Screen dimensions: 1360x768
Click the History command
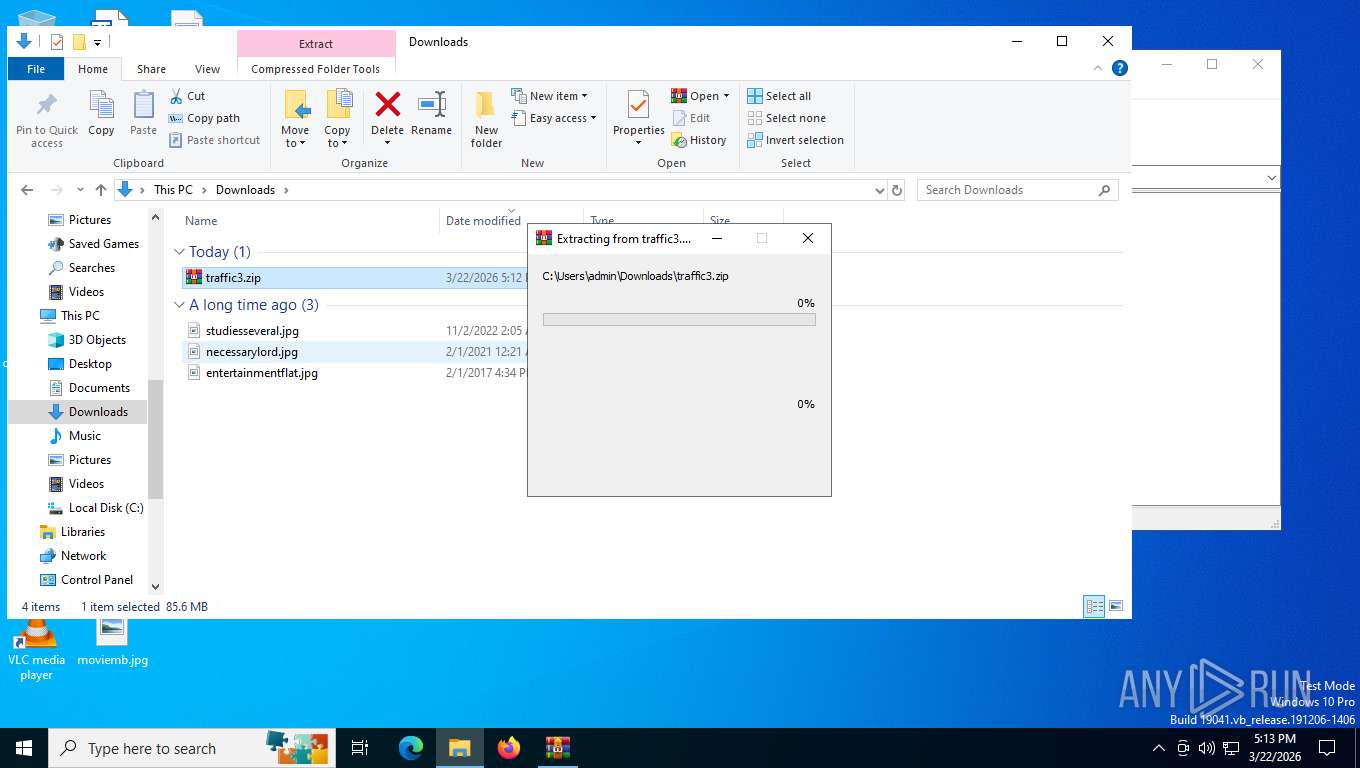coord(699,140)
